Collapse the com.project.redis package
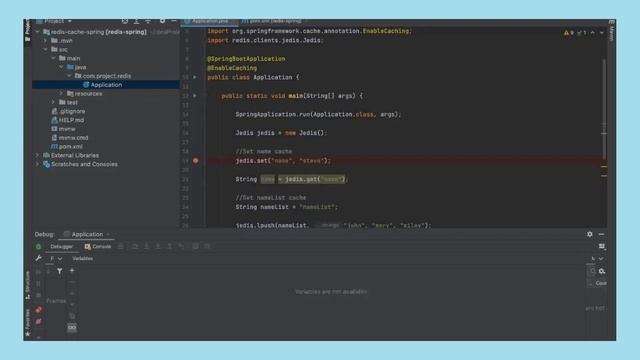Image resolution: width=640 pixels, height=360 pixels. [x=69, y=76]
